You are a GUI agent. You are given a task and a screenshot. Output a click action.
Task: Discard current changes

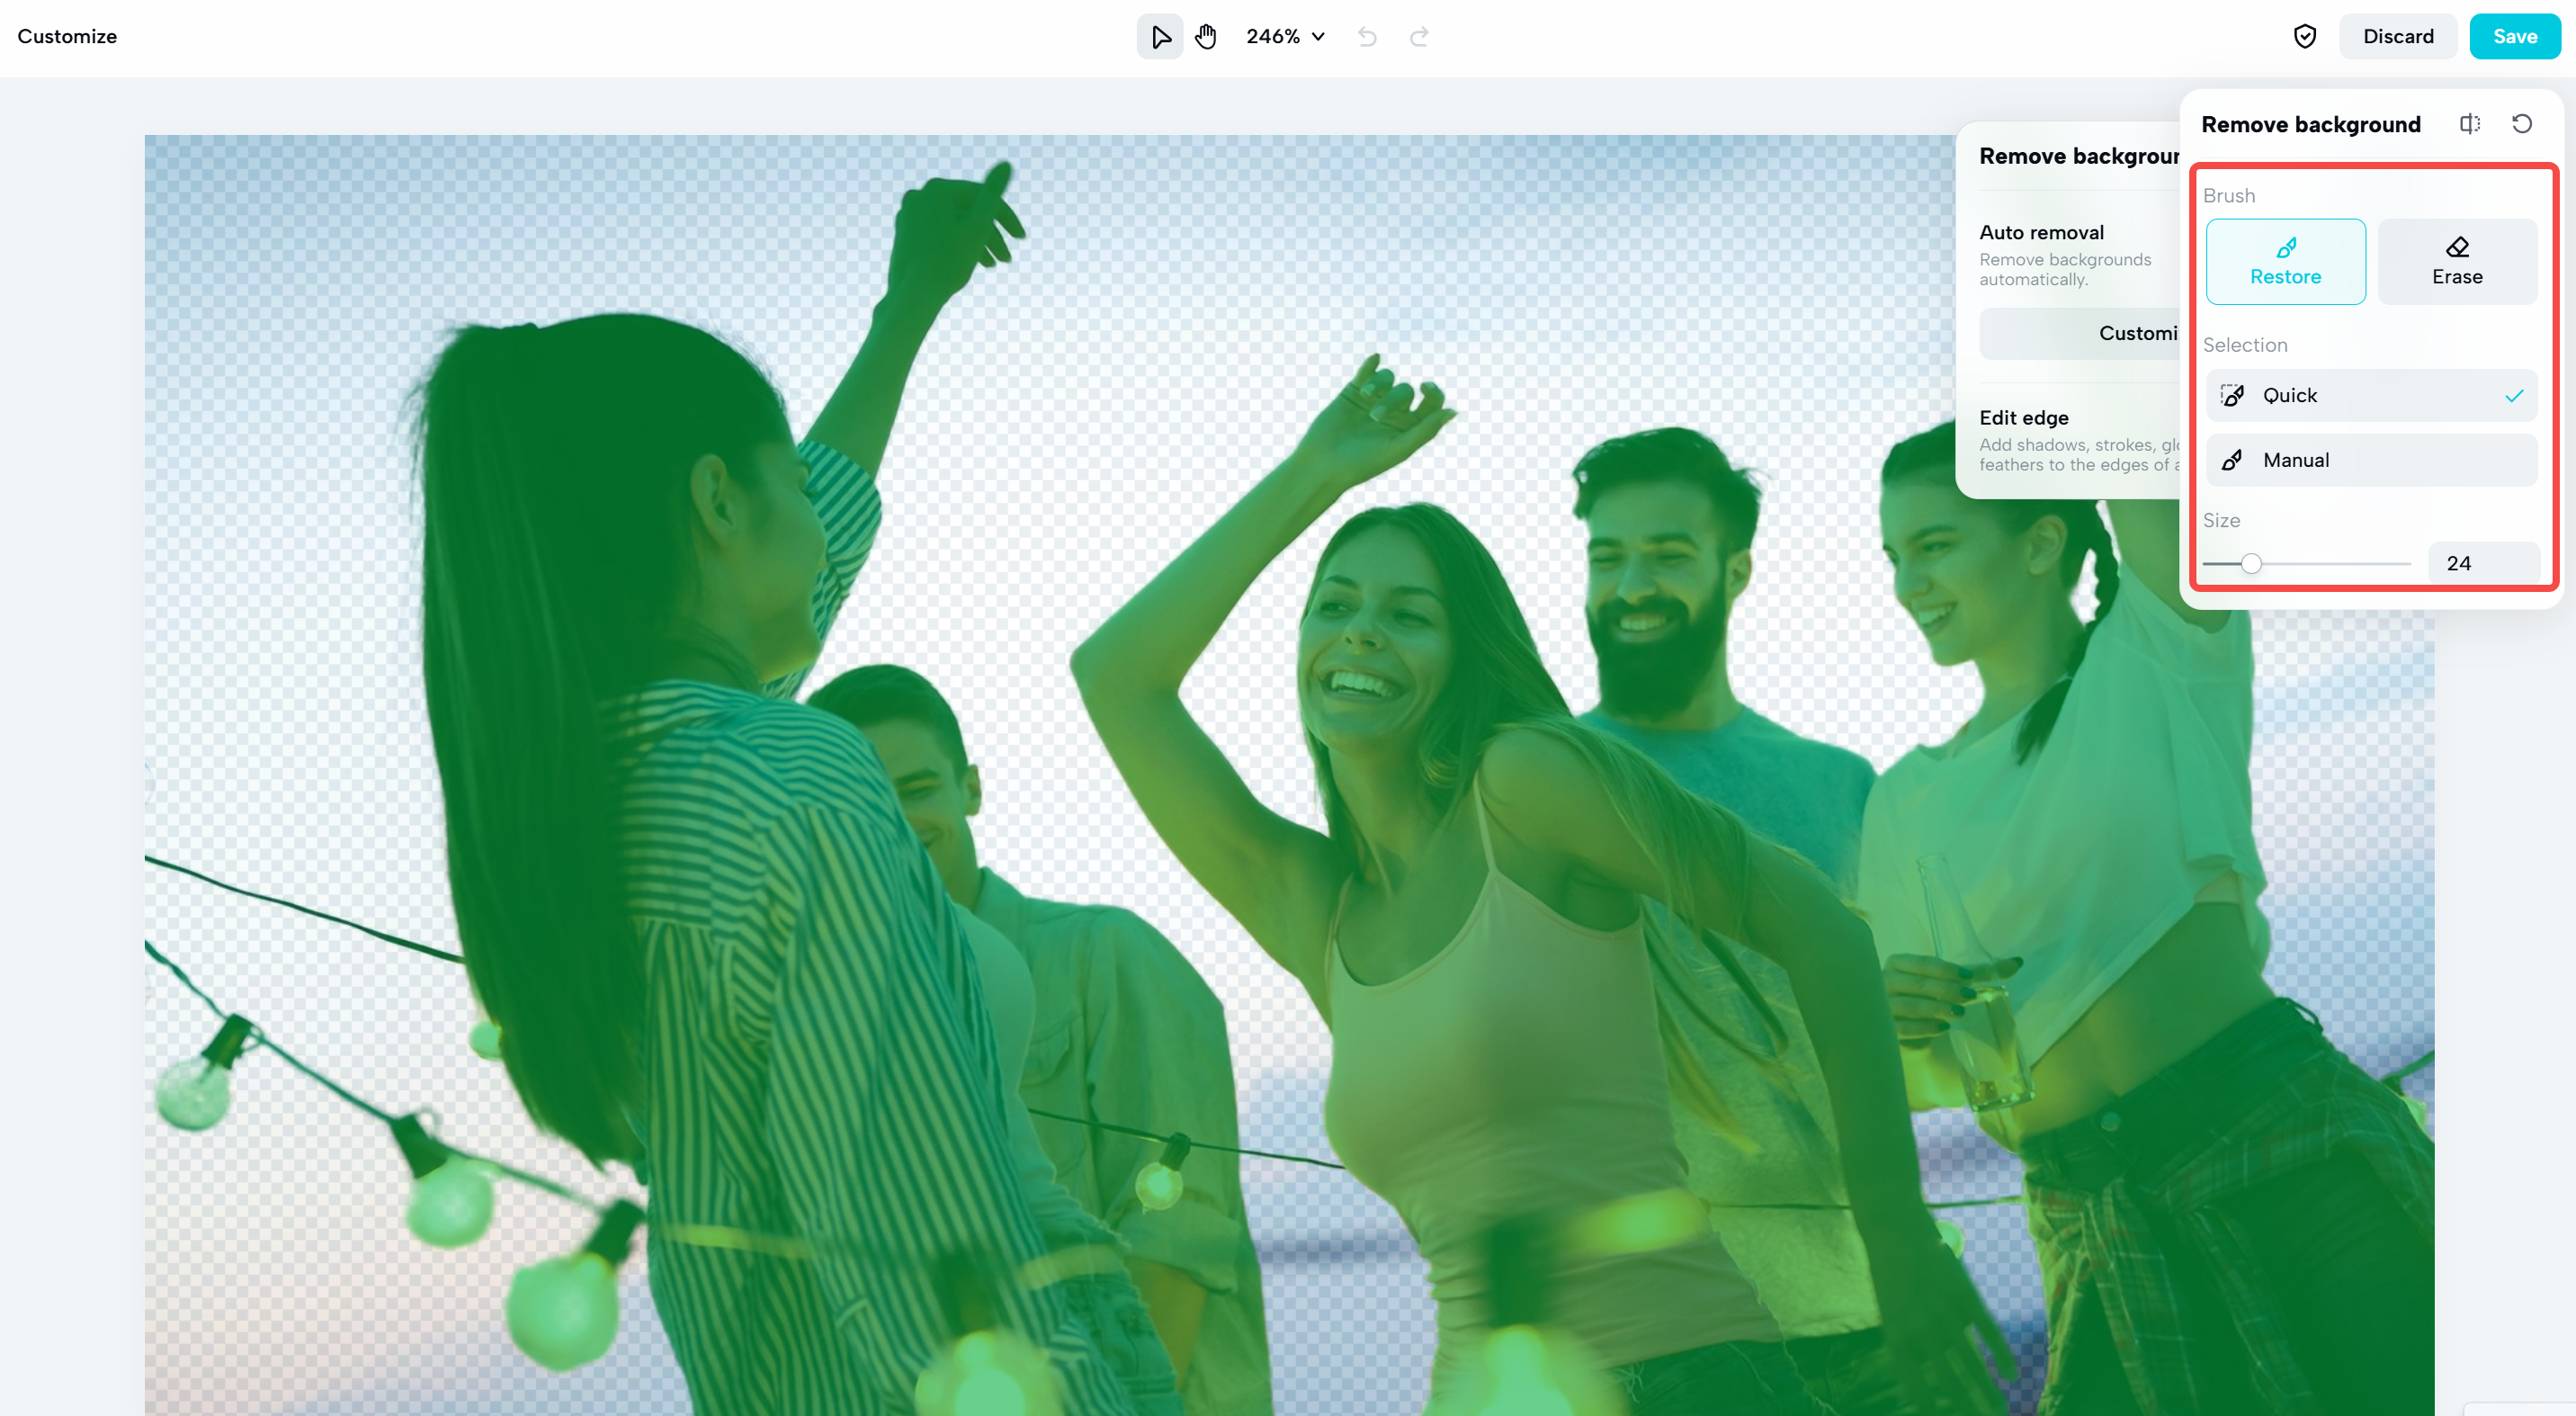coord(2398,36)
